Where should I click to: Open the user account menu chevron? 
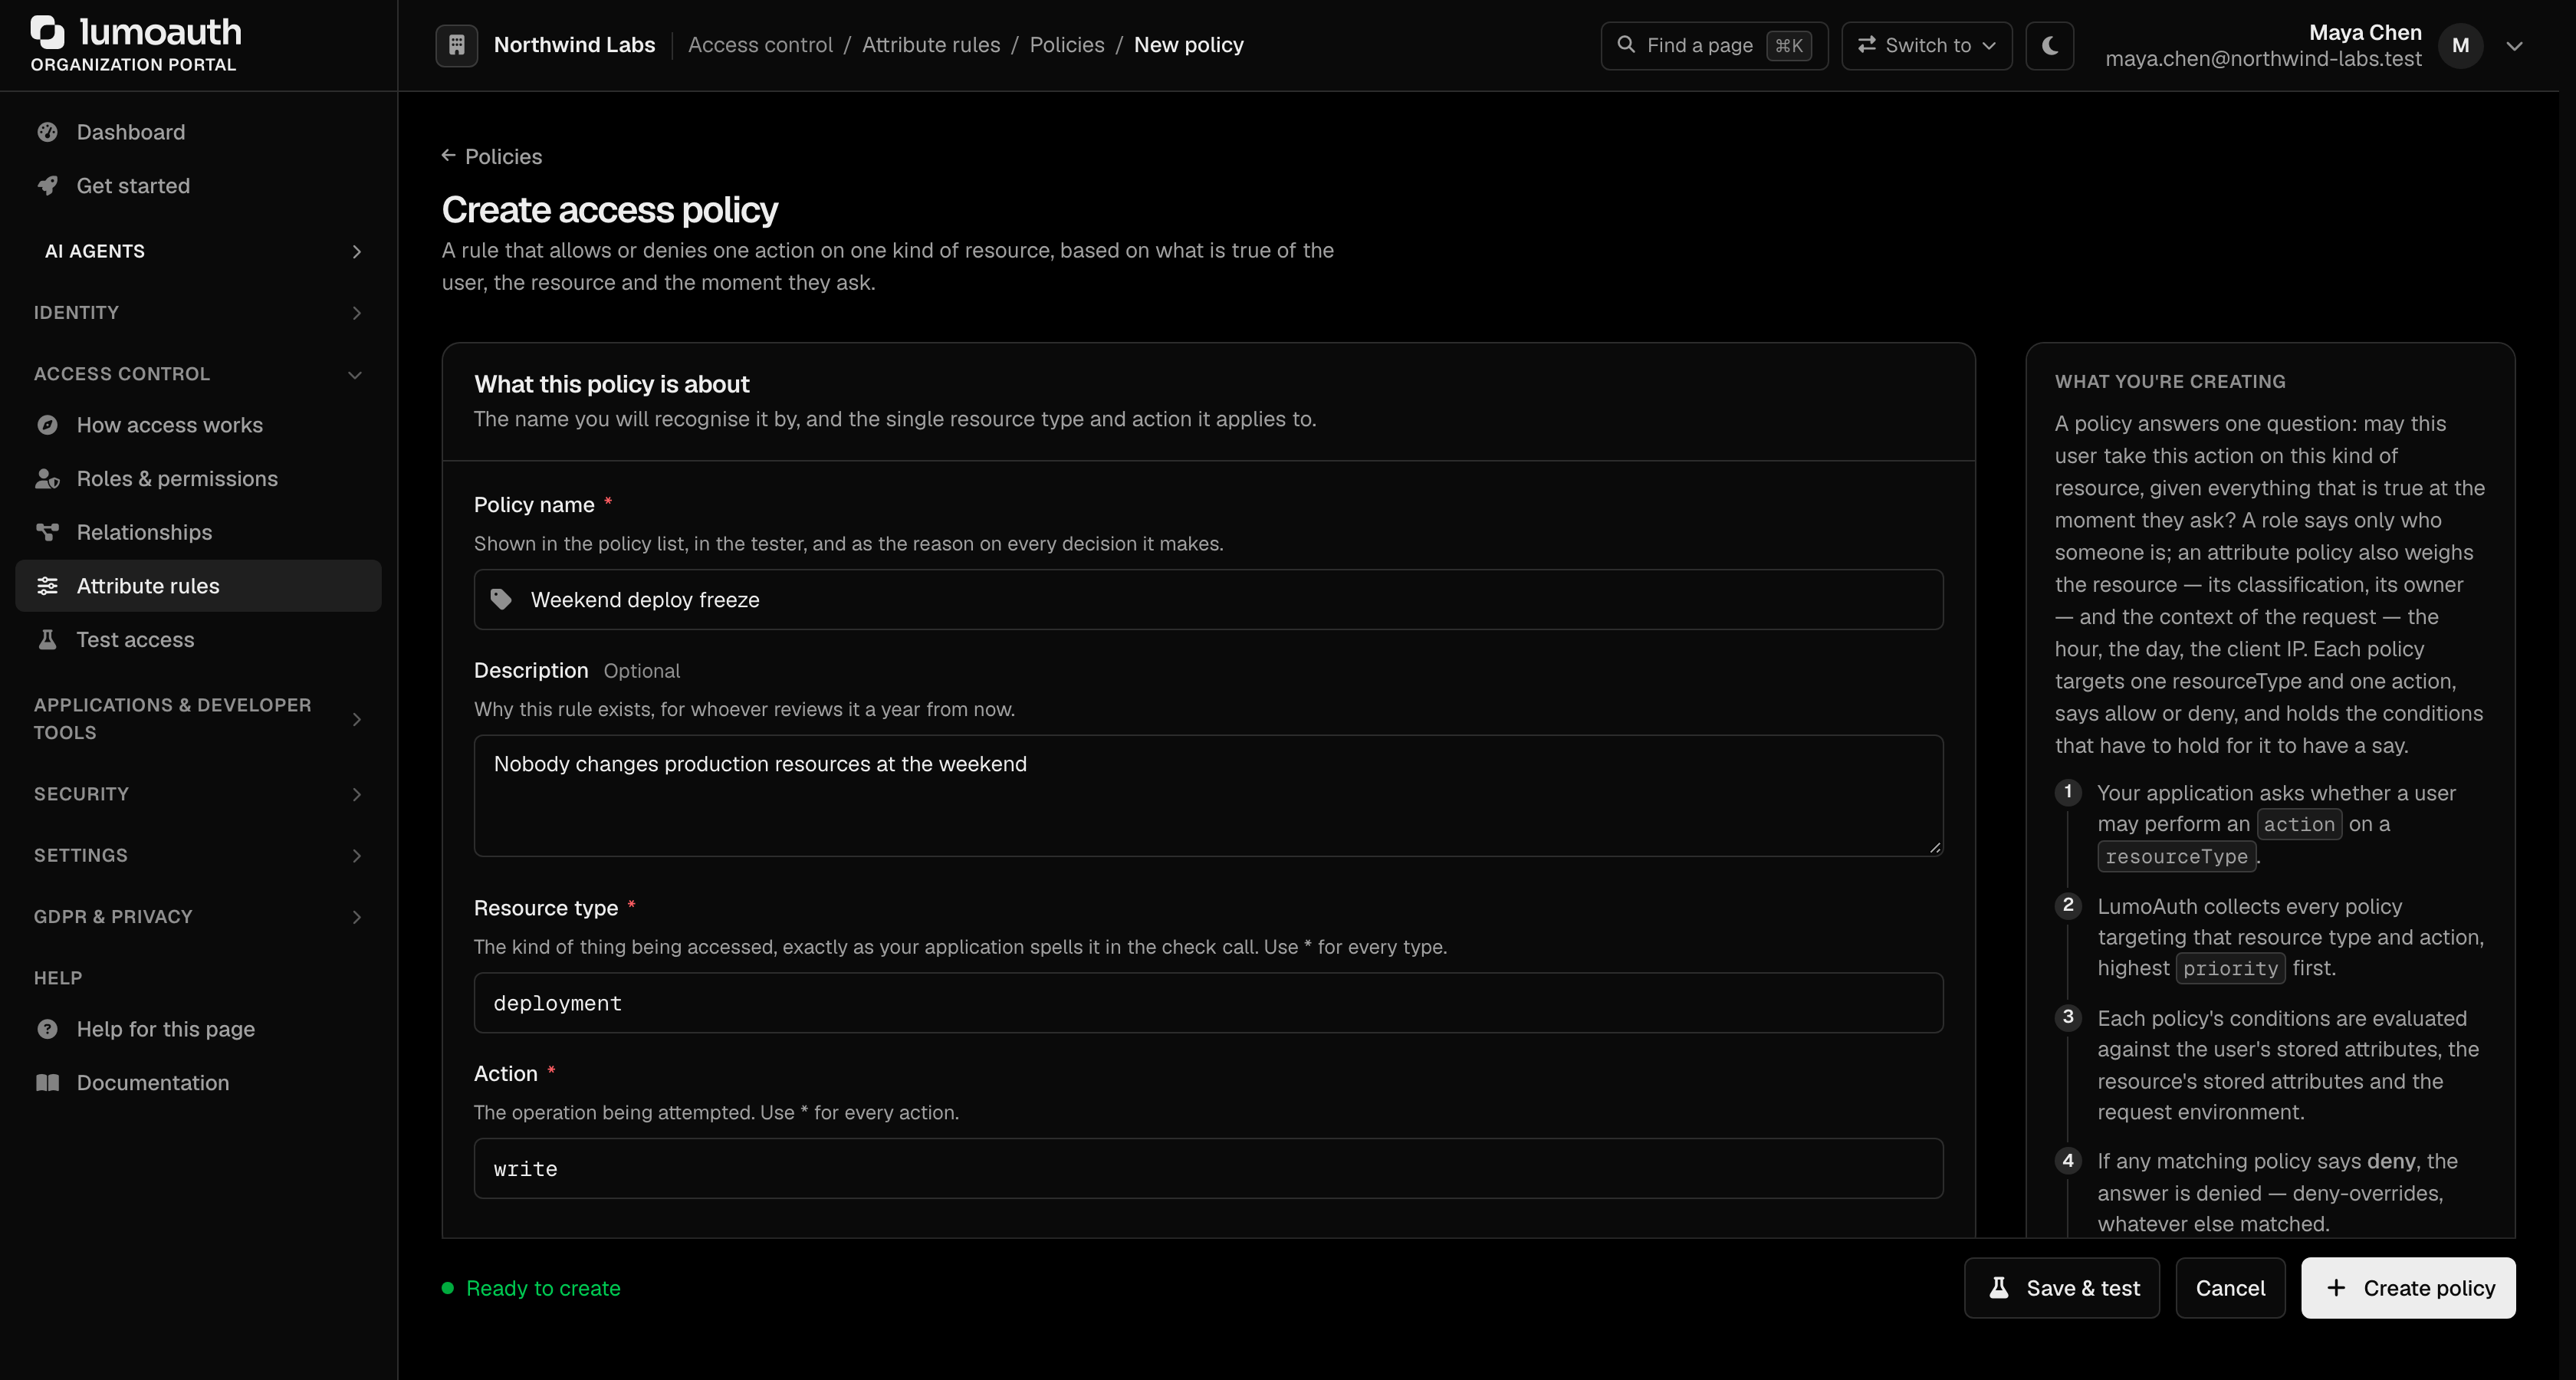[2514, 46]
